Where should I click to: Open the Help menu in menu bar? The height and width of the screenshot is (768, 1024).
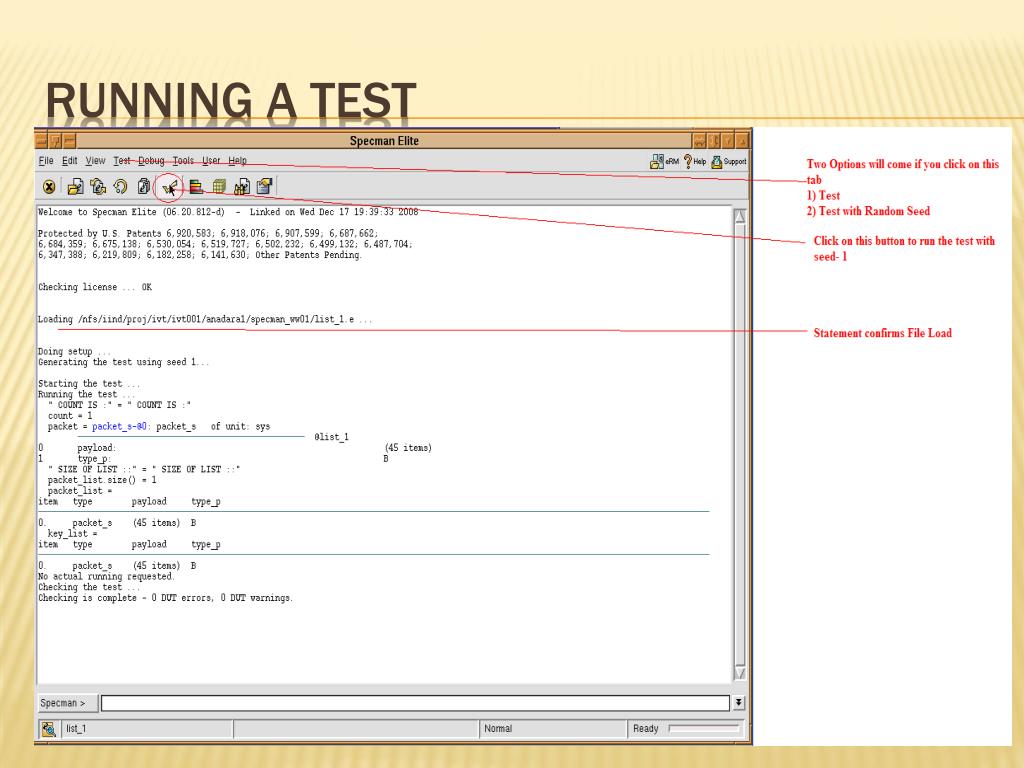point(238,161)
